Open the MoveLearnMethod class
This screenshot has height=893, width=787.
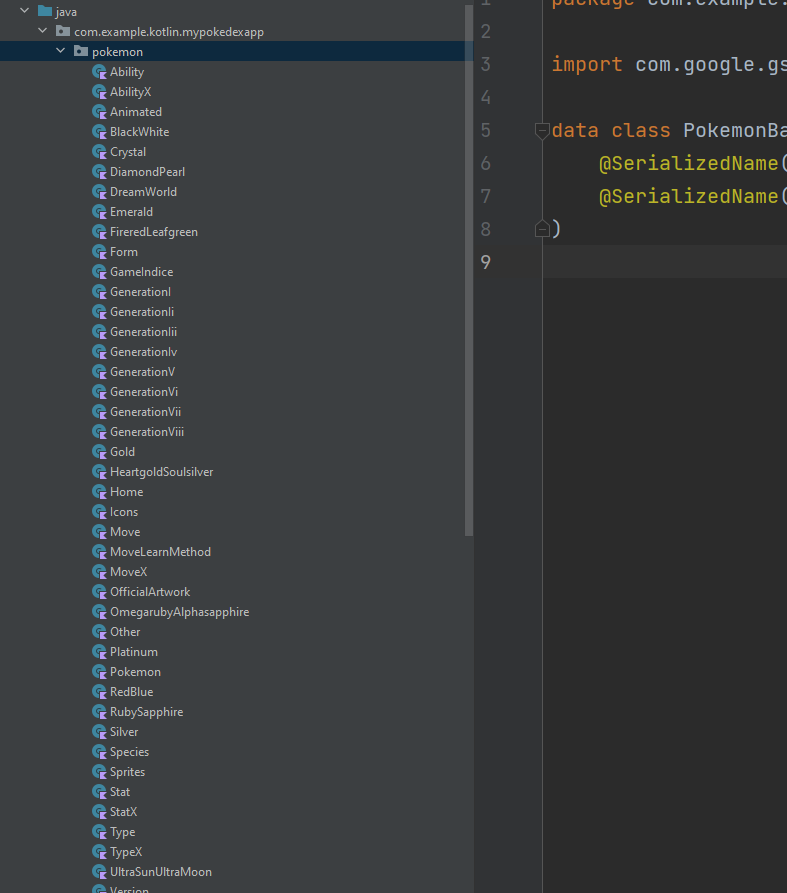tap(160, 552)
